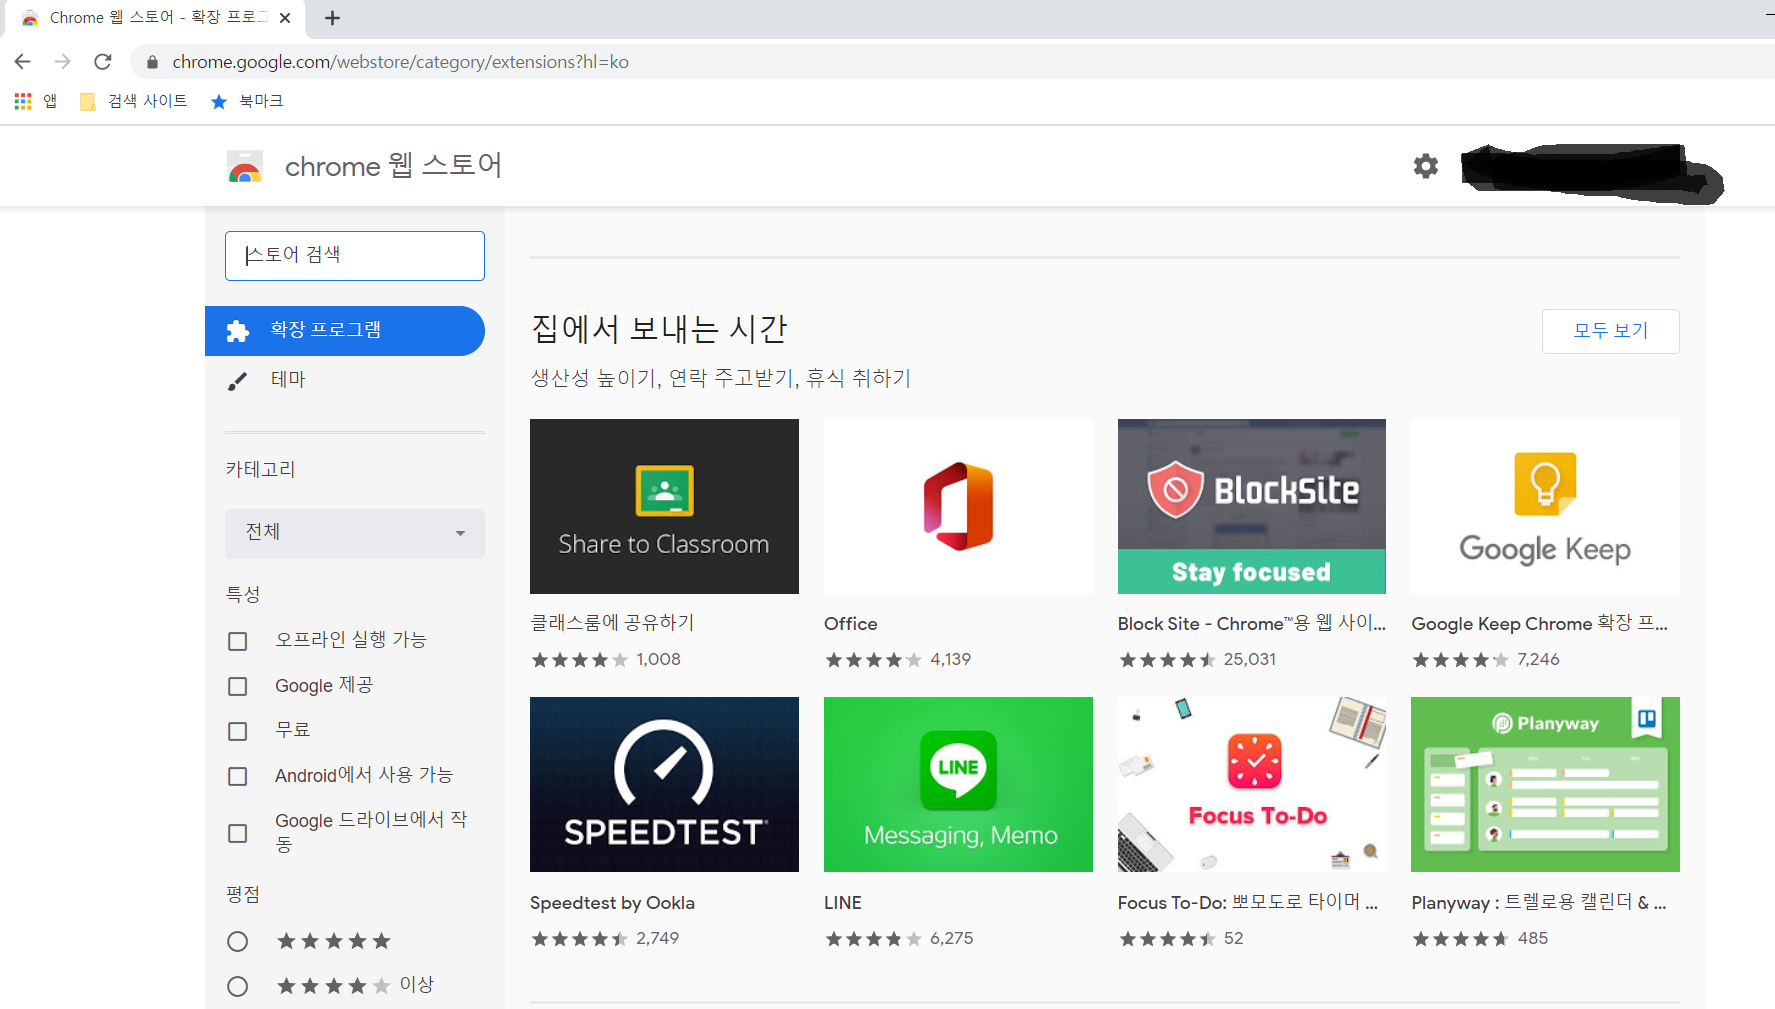Click the Planyway : 트렐로용 캘린더 title

(1539, 902)
